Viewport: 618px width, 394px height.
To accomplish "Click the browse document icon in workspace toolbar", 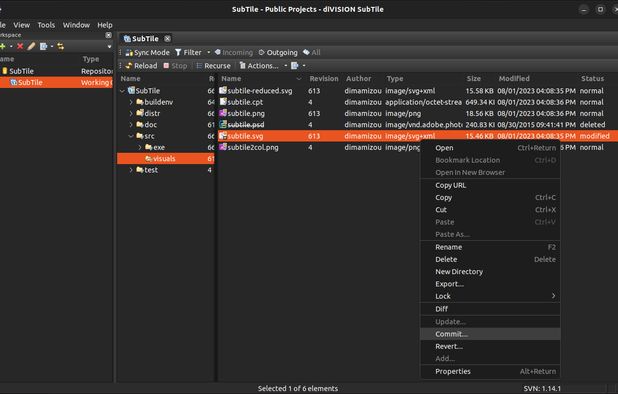I will (x=43, y=46).
